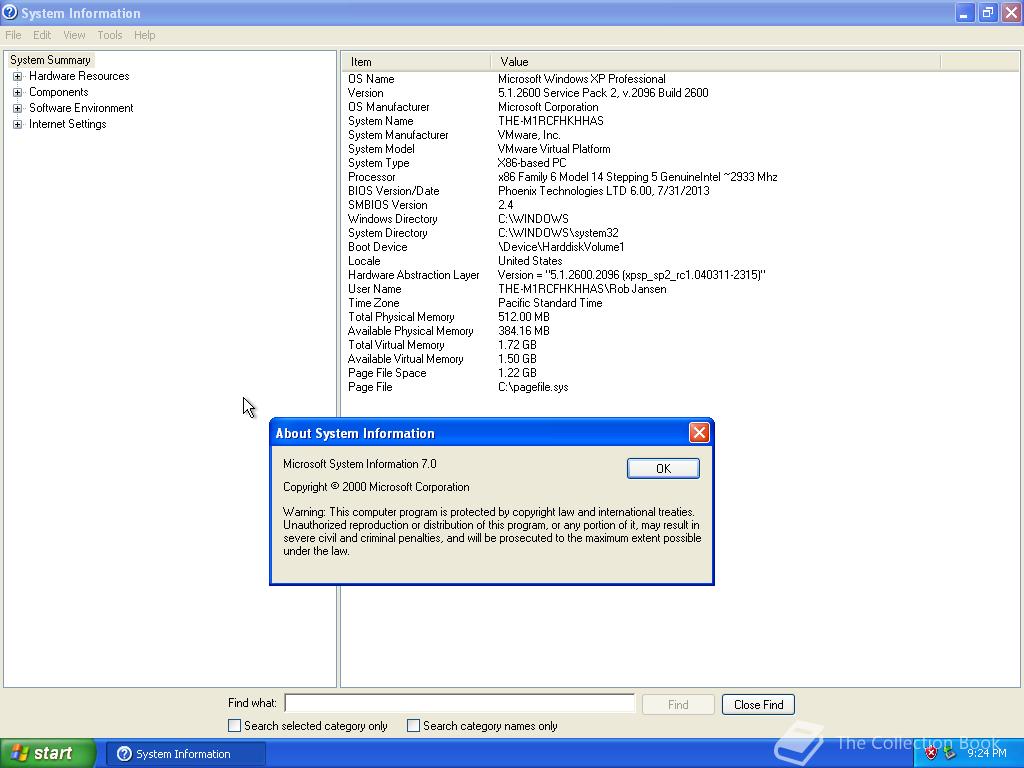
Task: Expand the Components node
Action: [18, 93]
